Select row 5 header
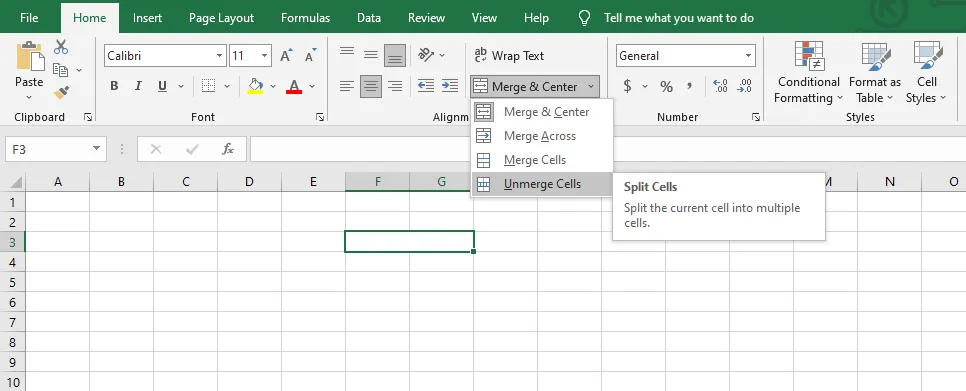966x391 pixels. (13, 282)
